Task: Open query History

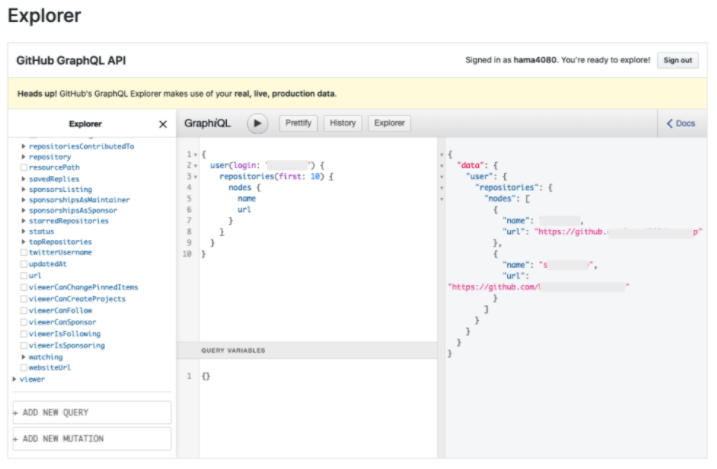Action: [x=342, y=123]
